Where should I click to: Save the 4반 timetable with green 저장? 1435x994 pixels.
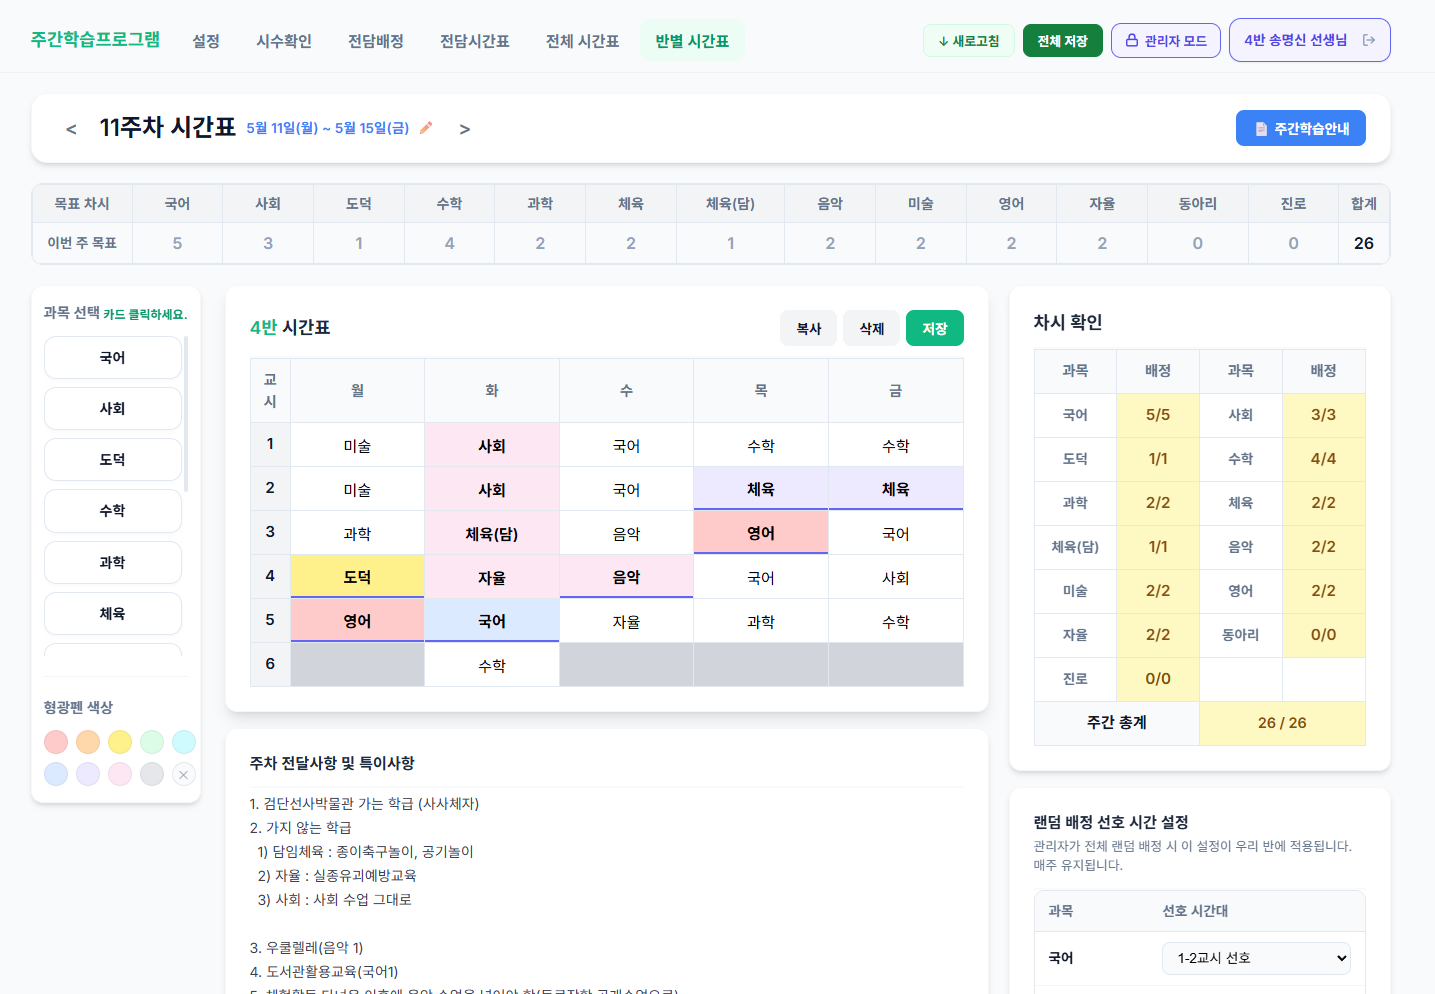[x=935, y=328]
